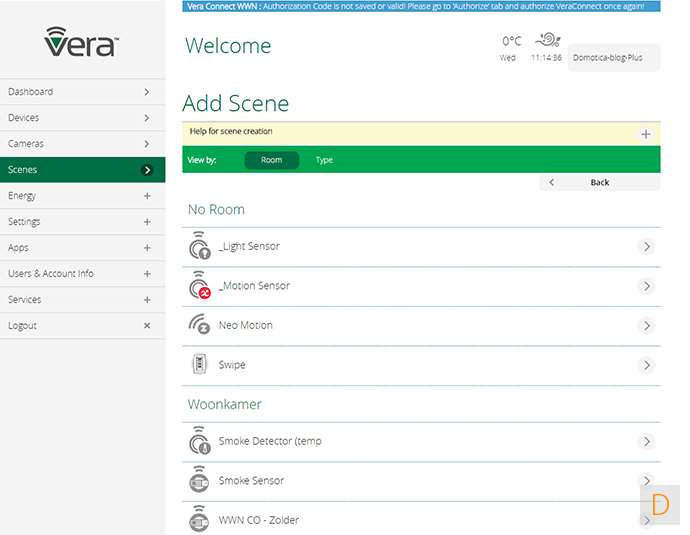
Task: Expand Users & Account Info section
Action: [x=147, y=274]
